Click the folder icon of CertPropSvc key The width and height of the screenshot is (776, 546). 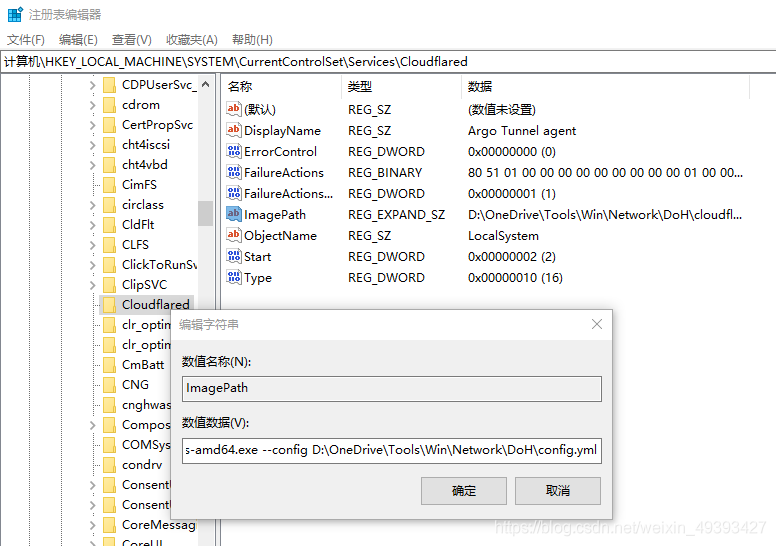click(x=110, y=125)
